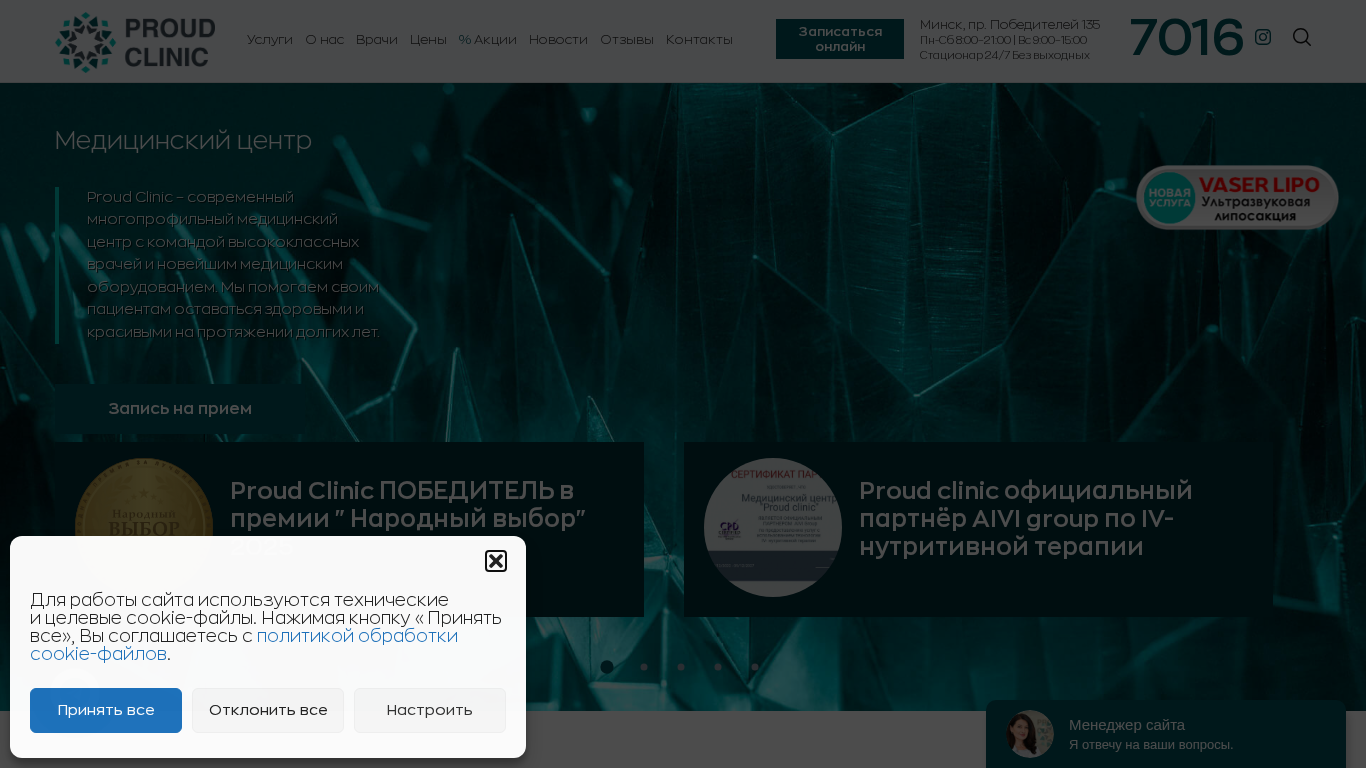Open the Контакты menu item
Screen dimensions: 1366x768
tap(699, 39)
